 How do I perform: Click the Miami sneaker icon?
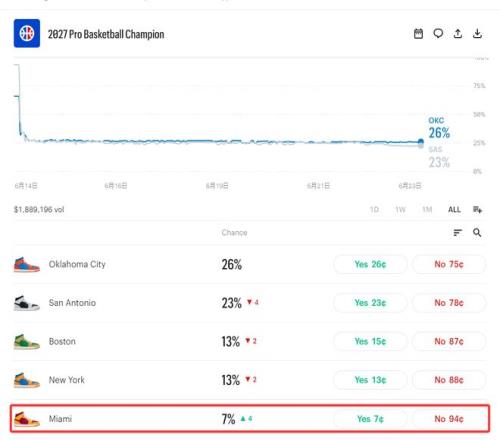[27, 419]
